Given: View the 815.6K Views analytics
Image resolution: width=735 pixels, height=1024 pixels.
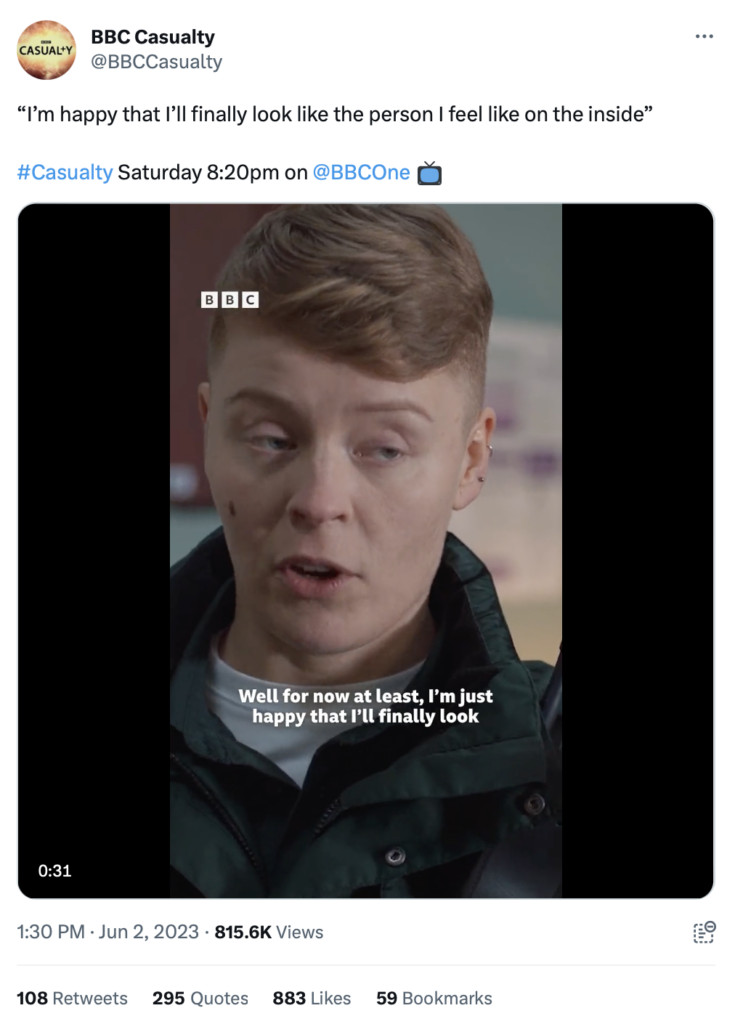Looking at the screenshot, I should [x=268, y=932].
